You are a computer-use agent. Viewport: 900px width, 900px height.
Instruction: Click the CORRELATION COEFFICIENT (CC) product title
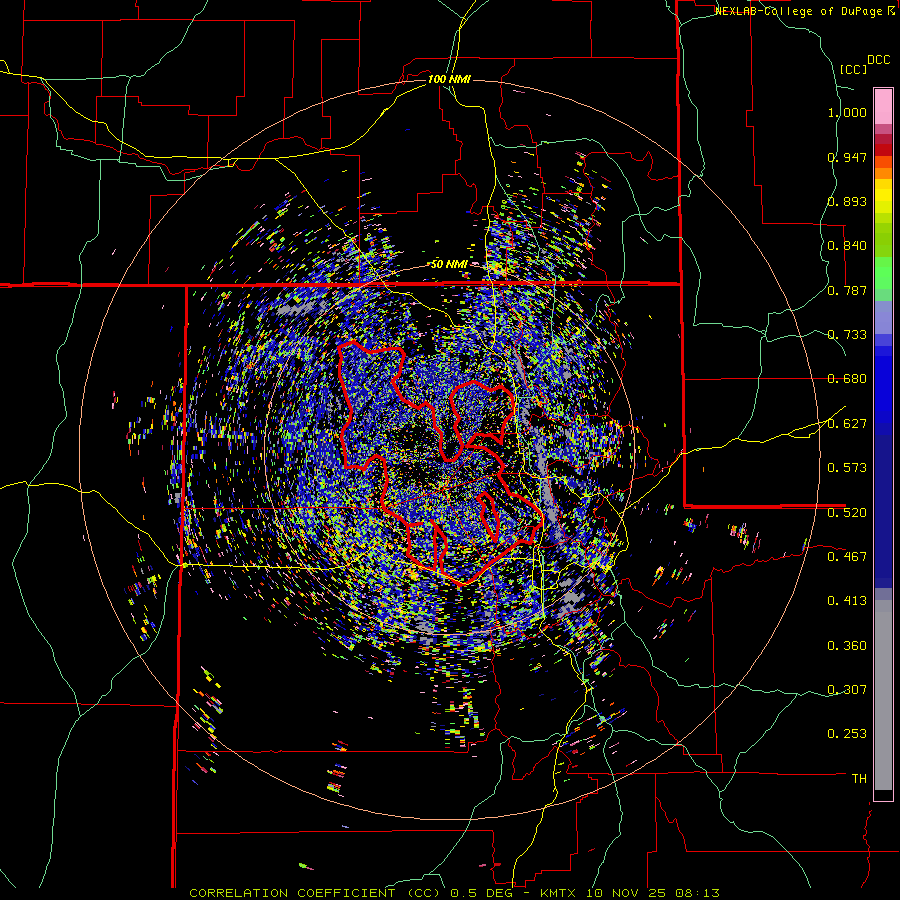317,893
